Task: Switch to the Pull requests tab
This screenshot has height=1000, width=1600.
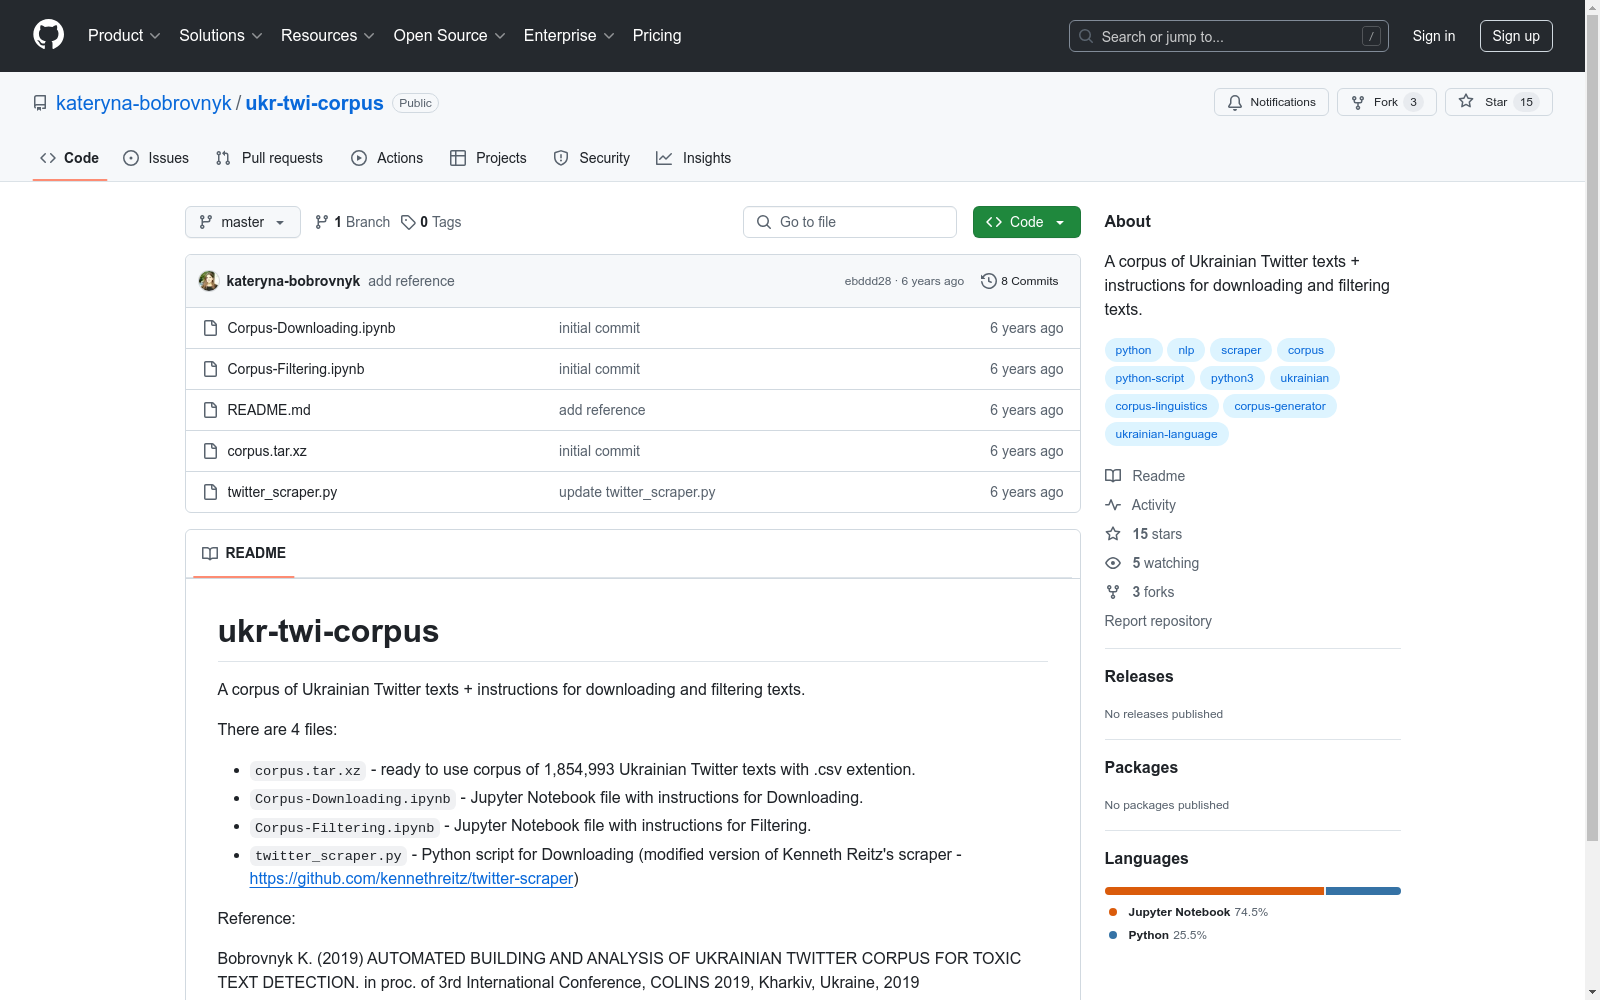Action: 269,158
